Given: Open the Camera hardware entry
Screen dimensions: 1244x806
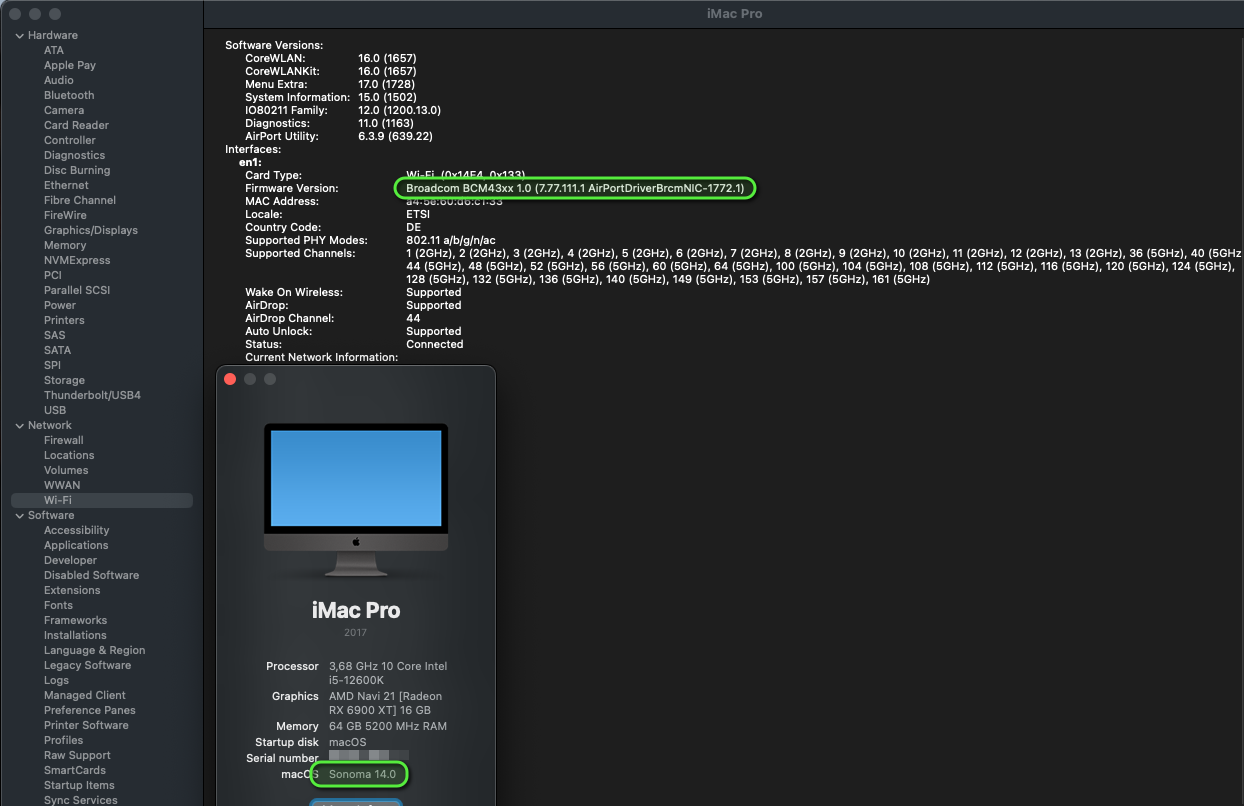Looking at the screenshot, I should [64, 110].
